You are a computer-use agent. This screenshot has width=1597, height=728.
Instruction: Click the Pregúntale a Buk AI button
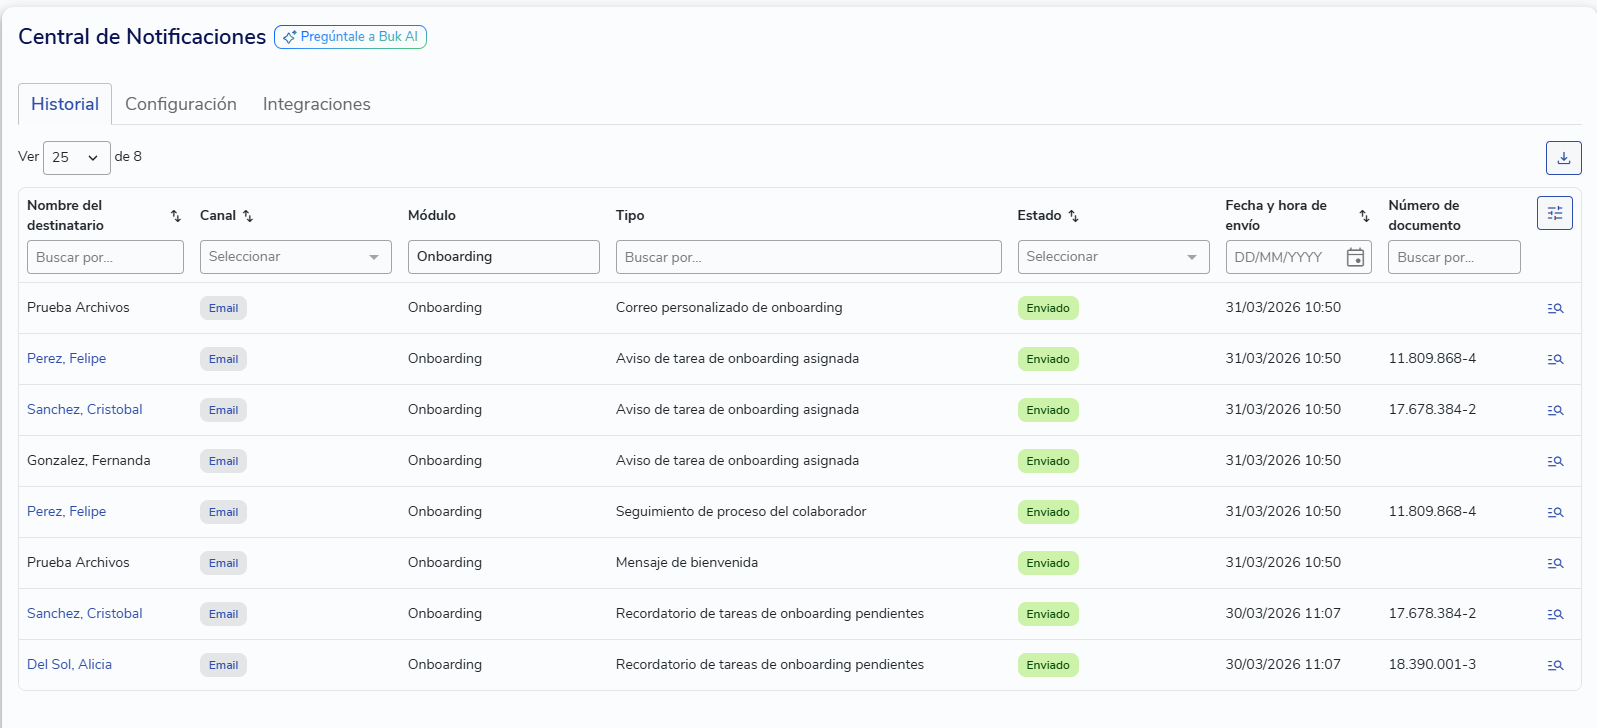coord(350,37)
